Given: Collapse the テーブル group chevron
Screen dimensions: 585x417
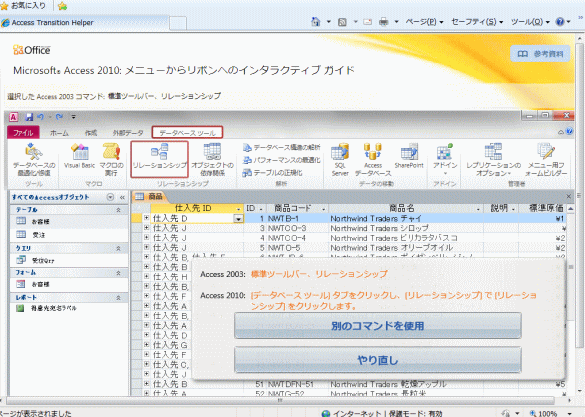Looking at the screenshot, I should coord(118,210).
